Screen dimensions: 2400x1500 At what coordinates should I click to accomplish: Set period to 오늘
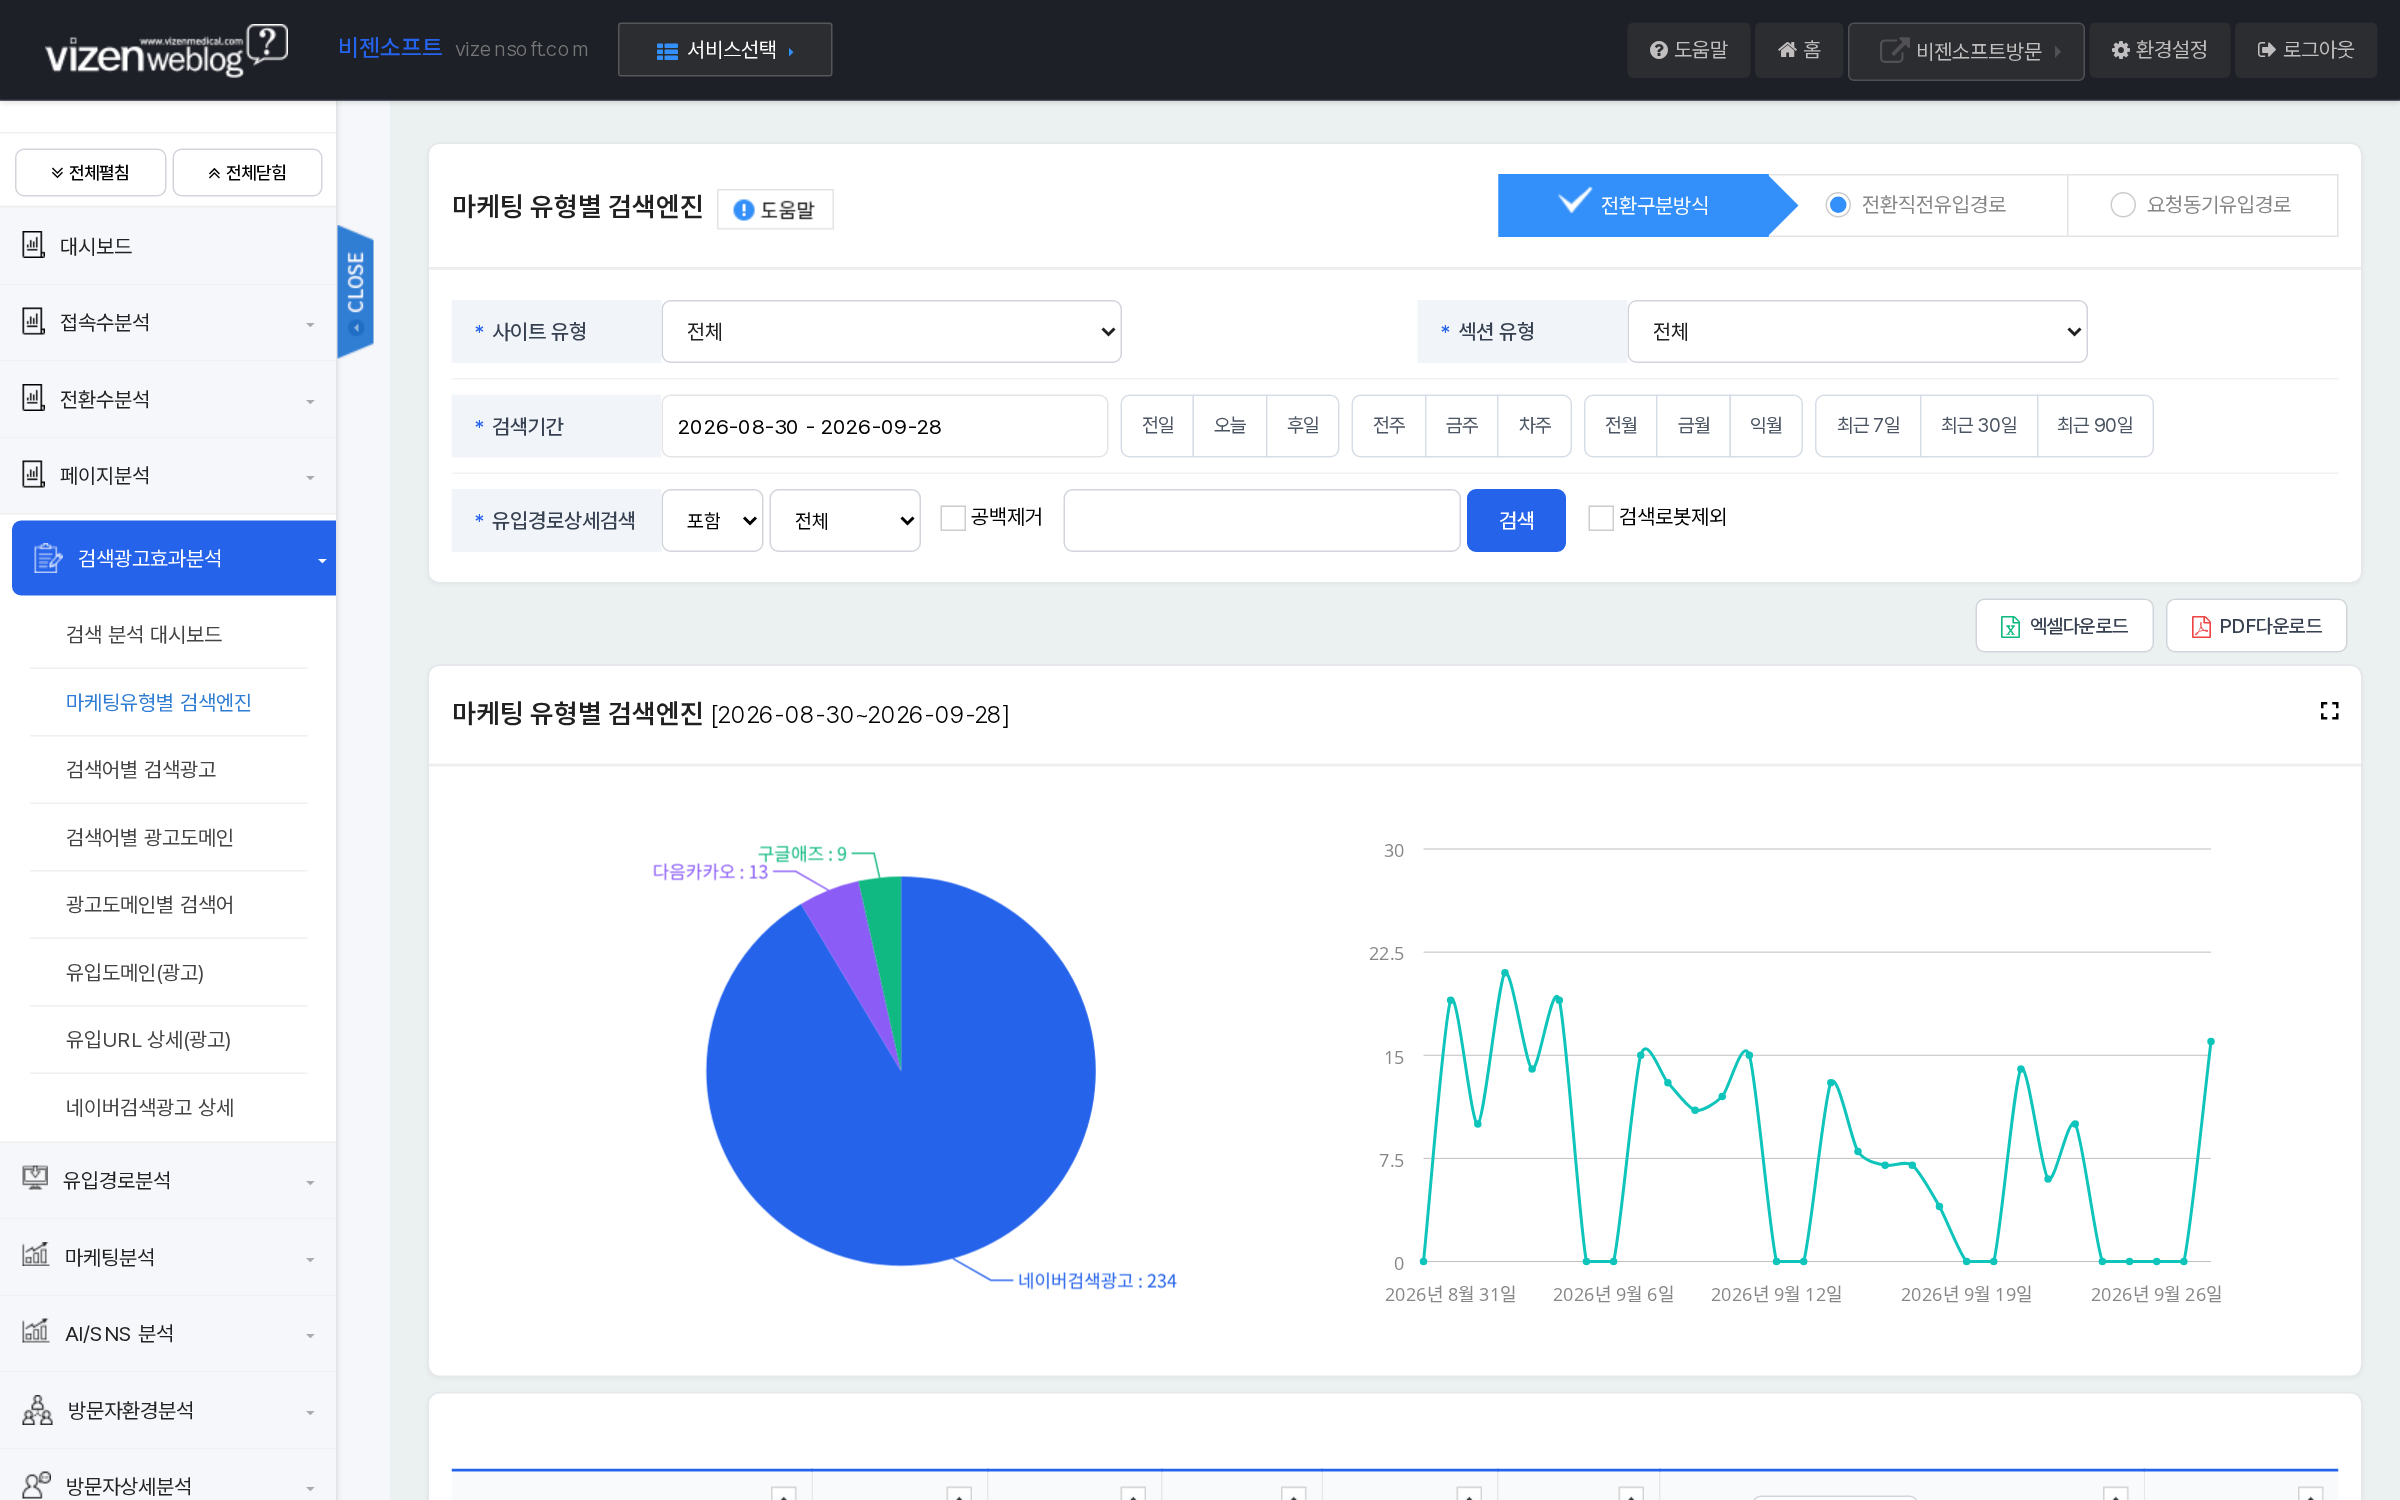pos(1230,426)
